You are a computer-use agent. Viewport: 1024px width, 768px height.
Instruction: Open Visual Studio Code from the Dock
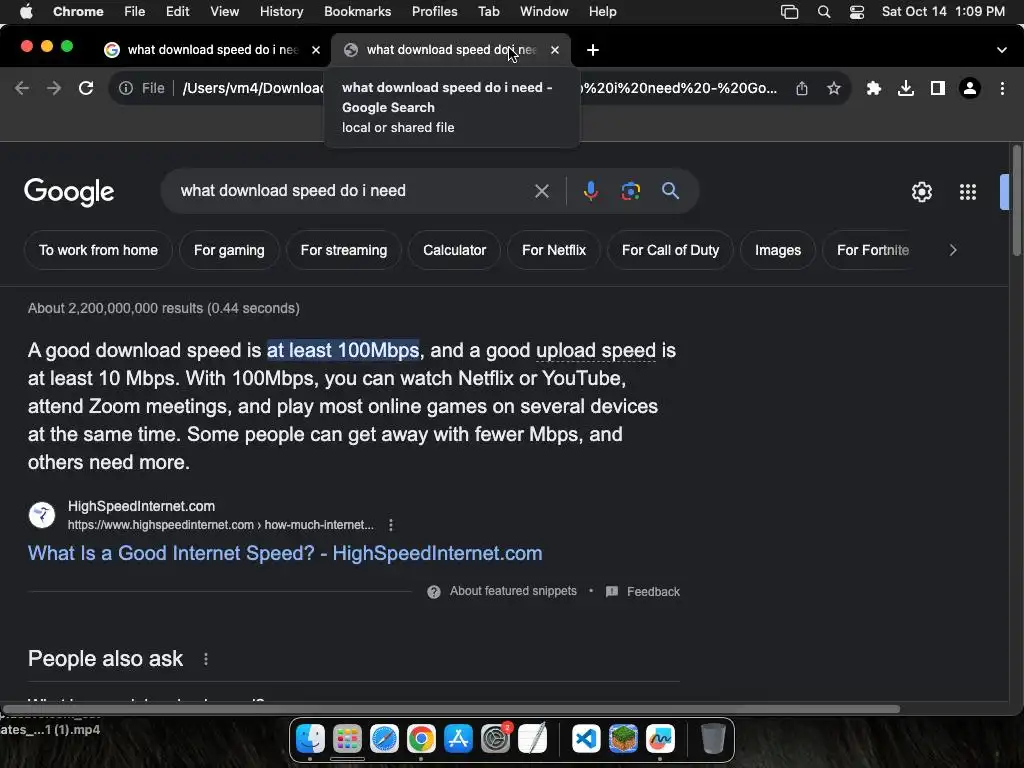click(x=586, y=739)
